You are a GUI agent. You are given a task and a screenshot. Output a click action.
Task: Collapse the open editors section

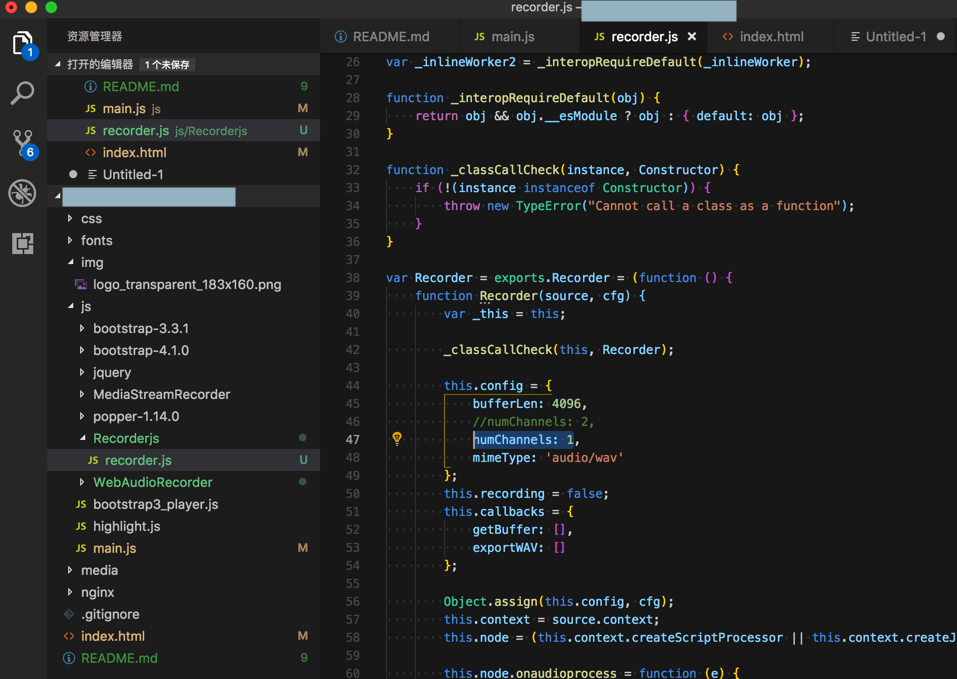click(58, 65)
